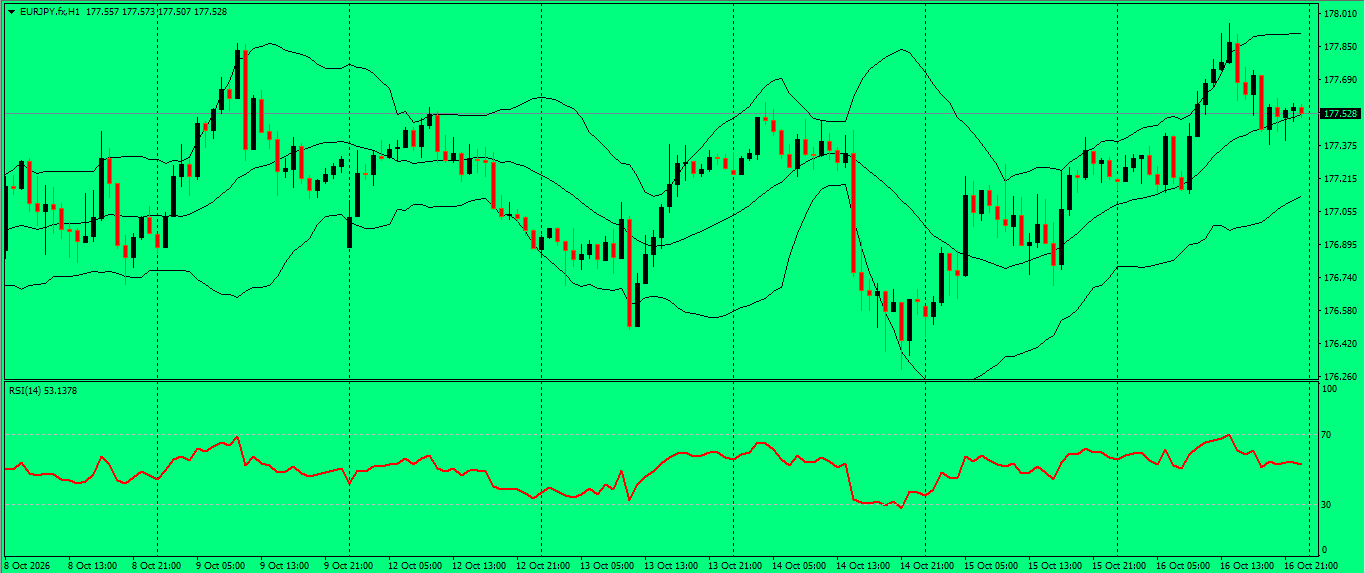Click the 176.580 price scale label
This screenshot has width=1365, height=573.
pos(1340,311)
